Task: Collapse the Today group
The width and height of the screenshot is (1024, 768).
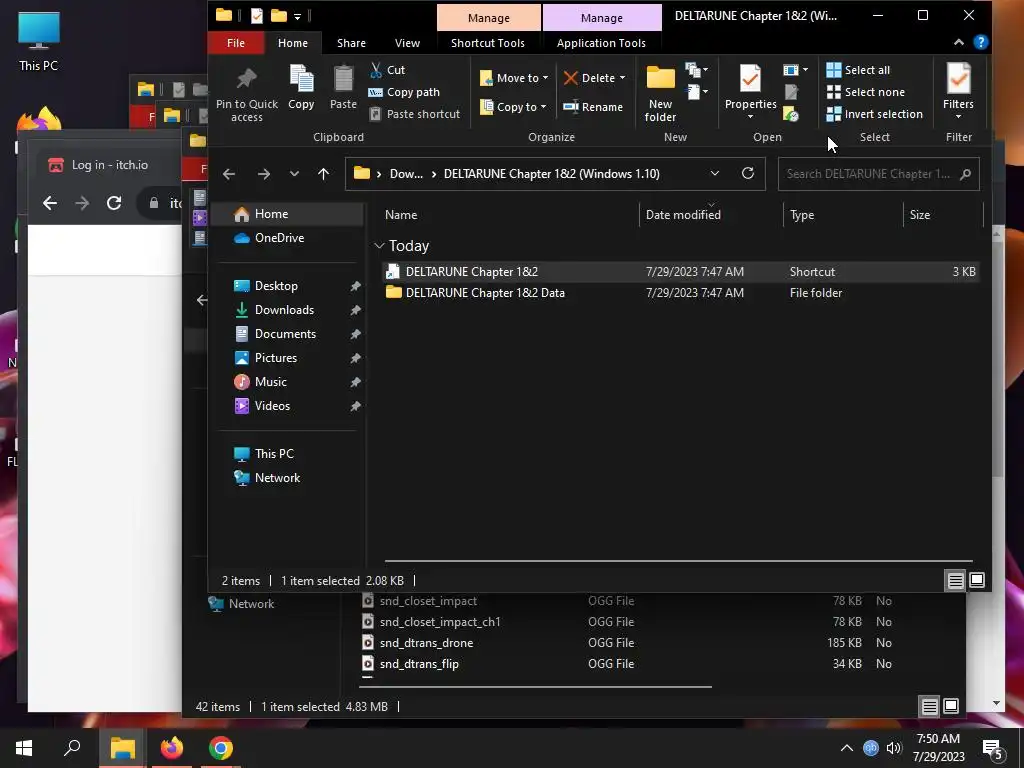Action: coord(379,246)
